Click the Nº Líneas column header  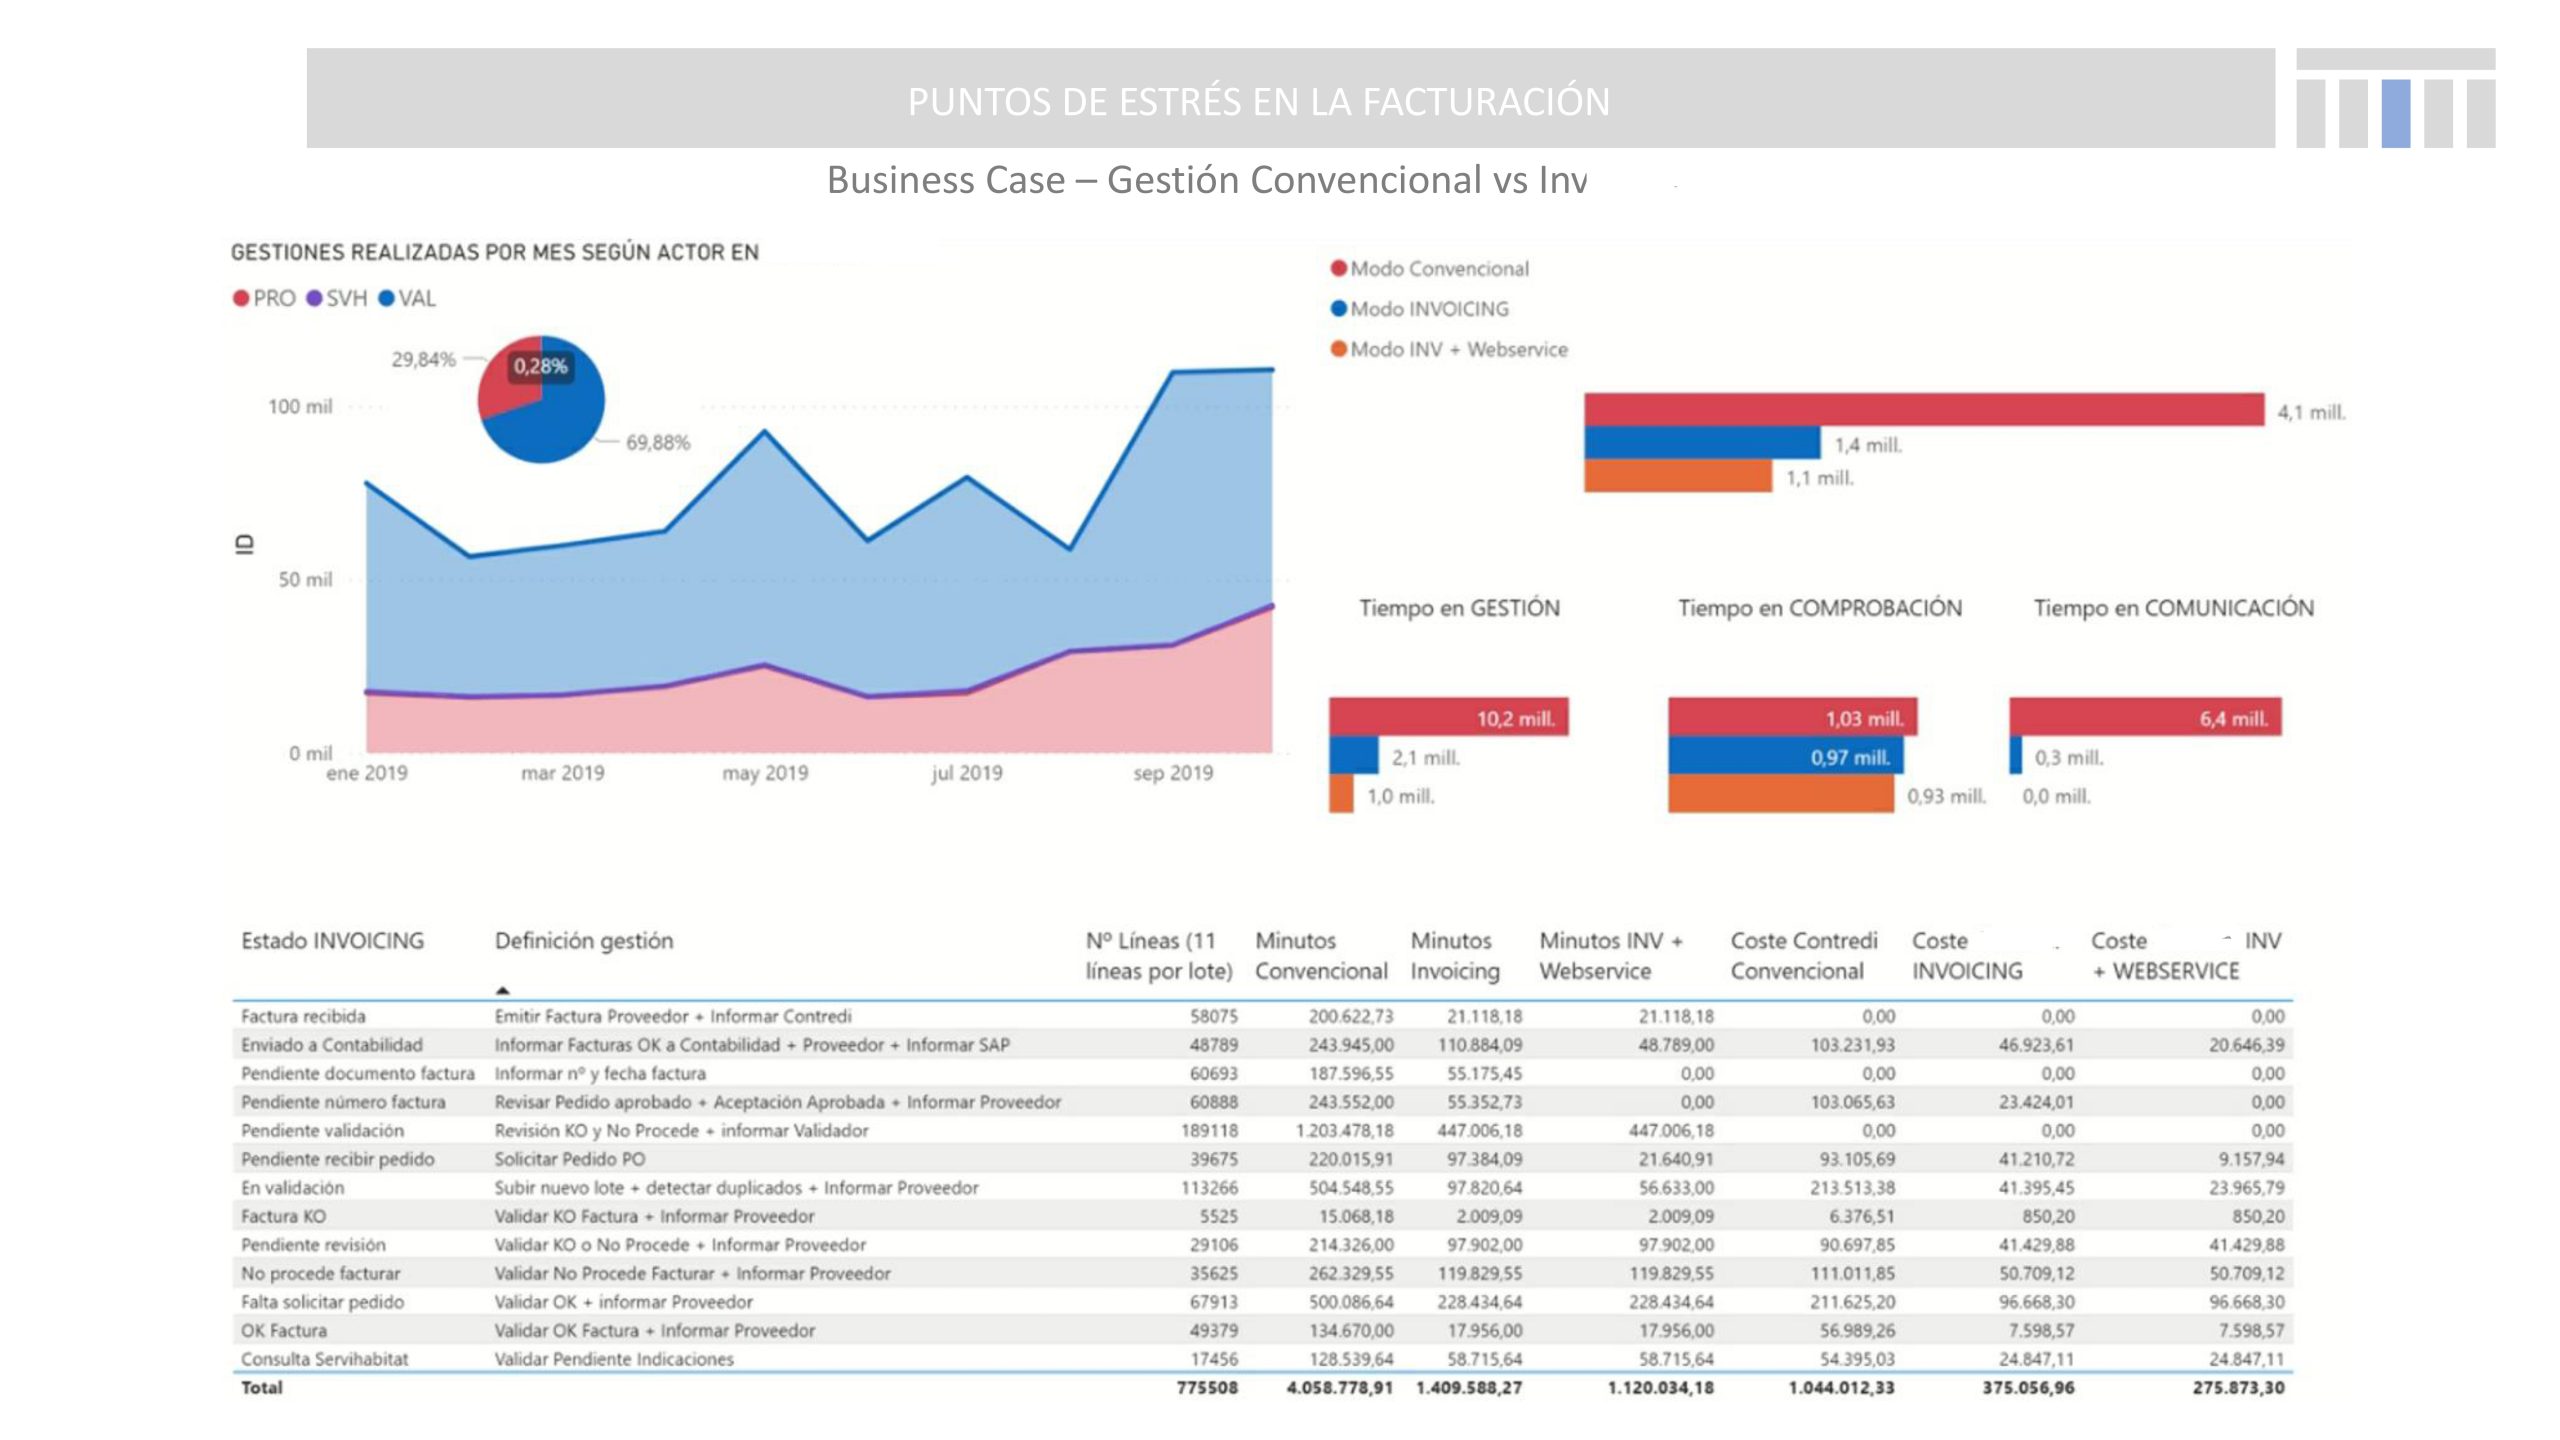click(x=1158, y=956)
